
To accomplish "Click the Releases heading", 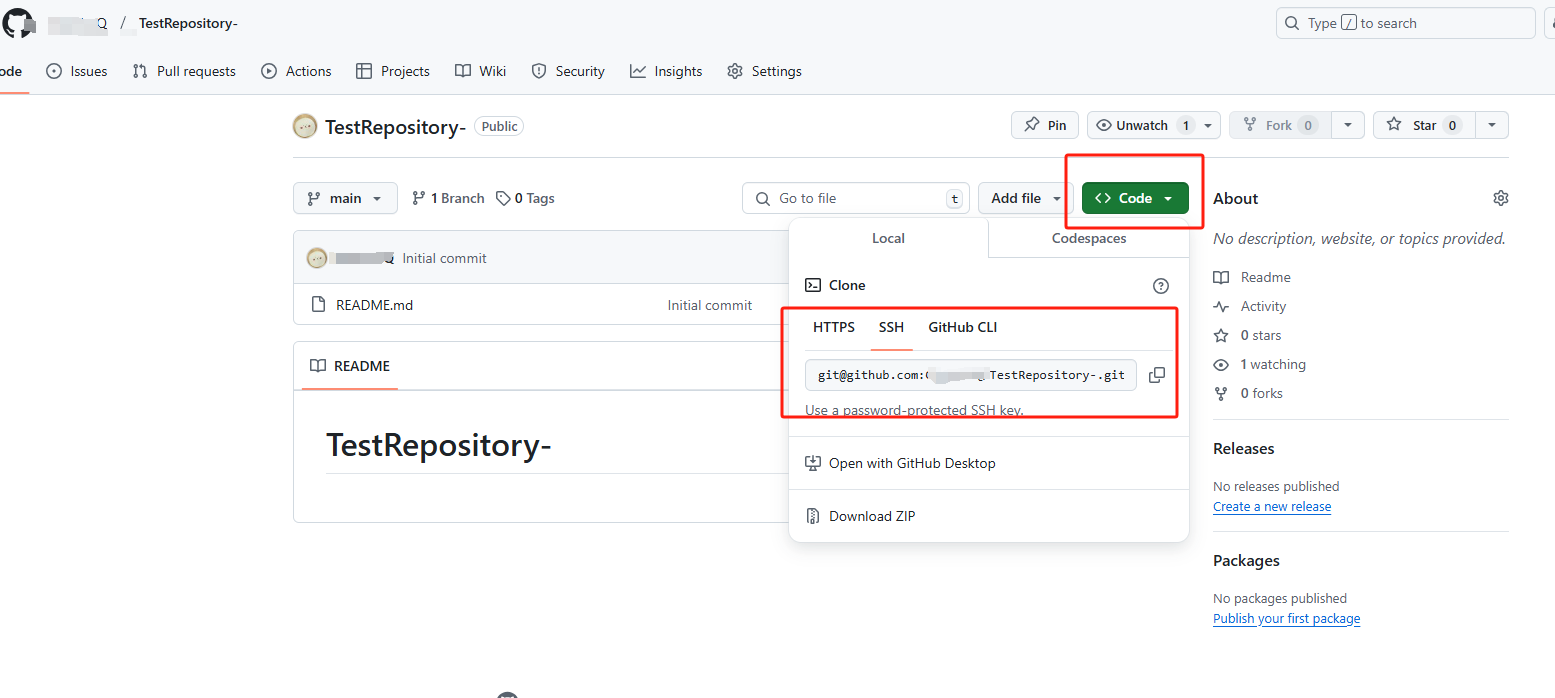I will [x=1244, y=448].
